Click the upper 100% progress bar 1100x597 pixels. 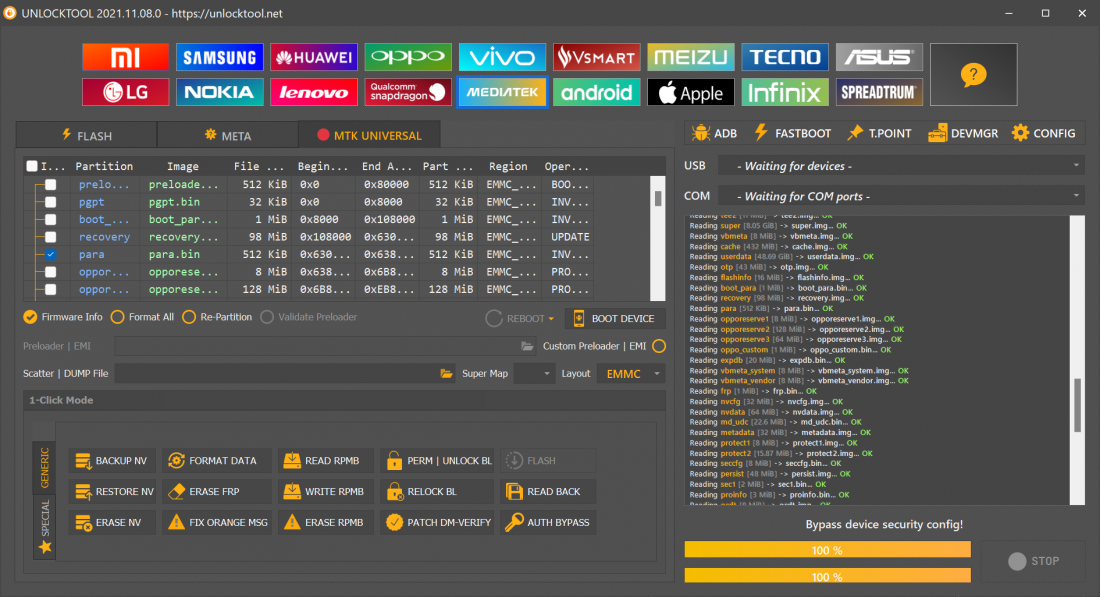[x=828, y=550]
